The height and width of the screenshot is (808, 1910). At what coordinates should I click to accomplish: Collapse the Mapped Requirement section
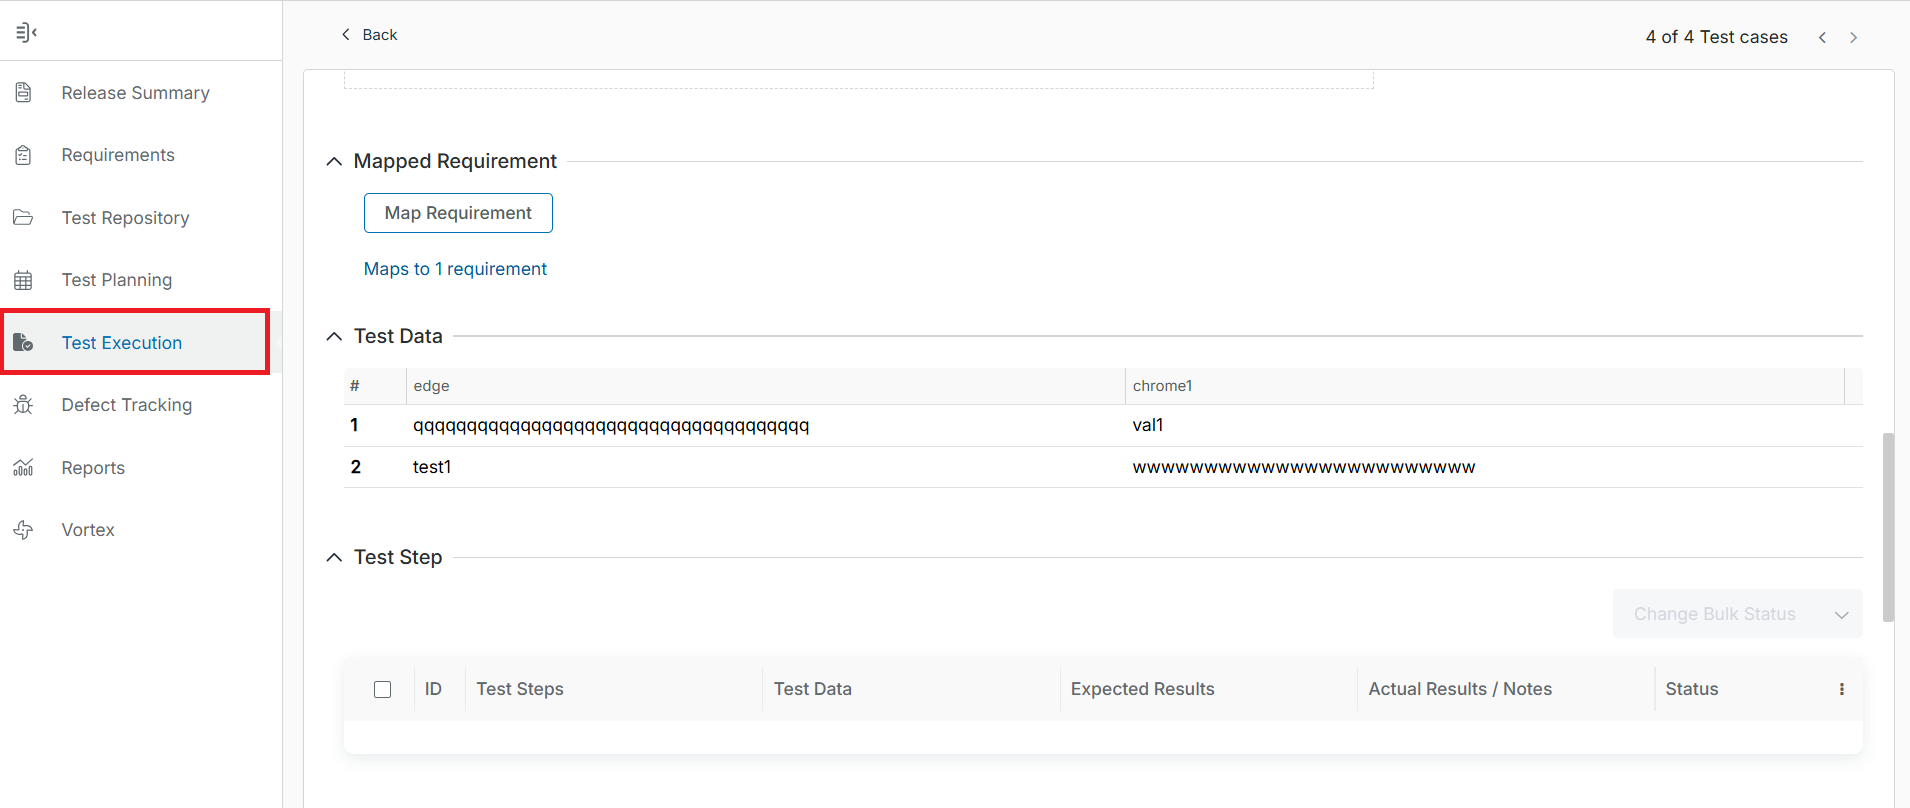pos(334,162)
